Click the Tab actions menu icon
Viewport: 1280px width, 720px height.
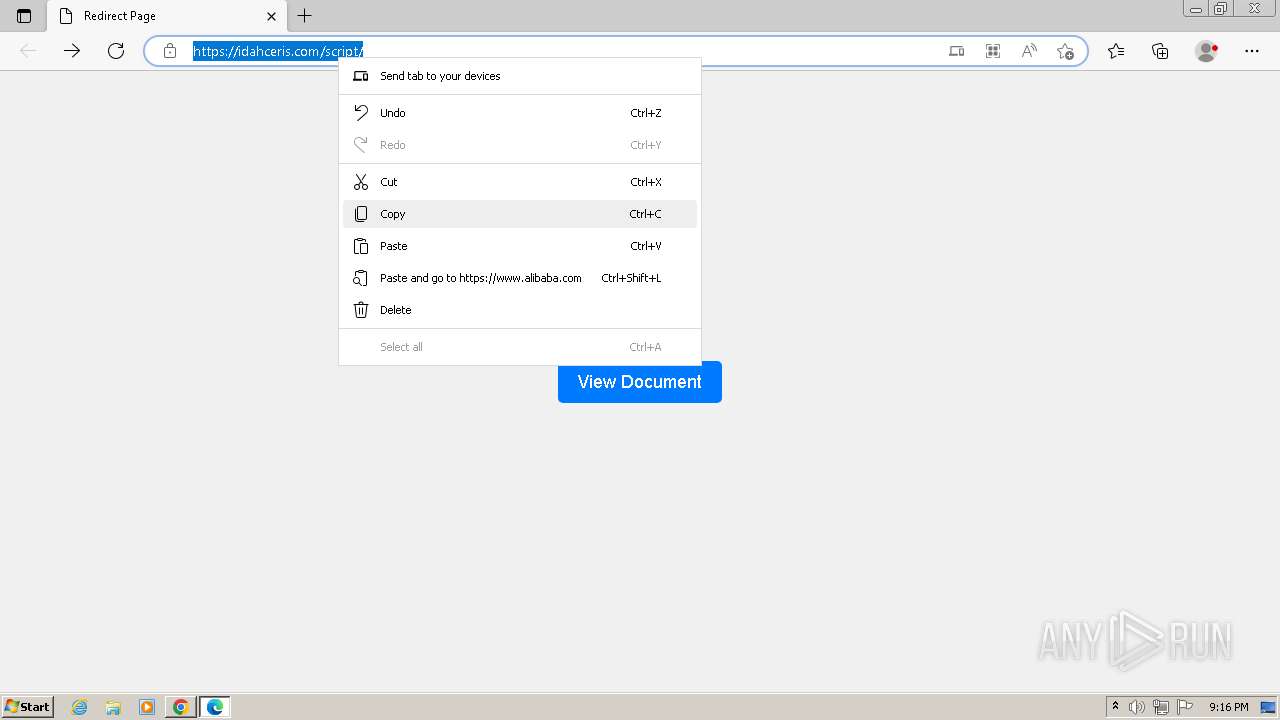tap(24, 16)
